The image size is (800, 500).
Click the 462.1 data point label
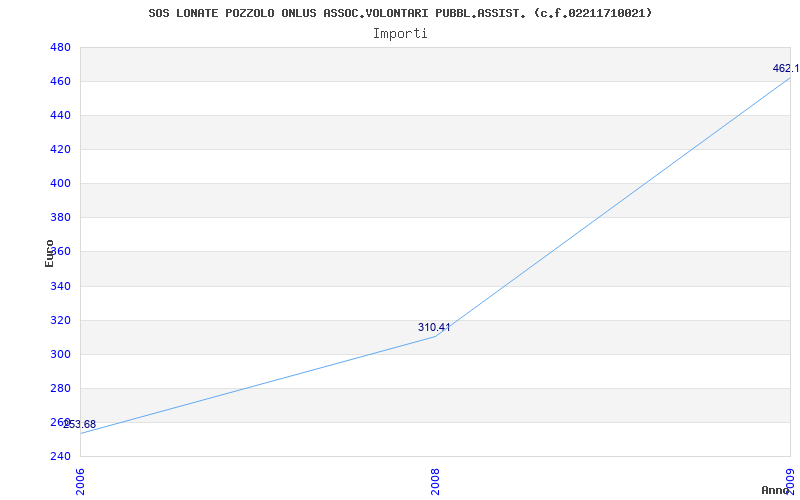point(786,68)
